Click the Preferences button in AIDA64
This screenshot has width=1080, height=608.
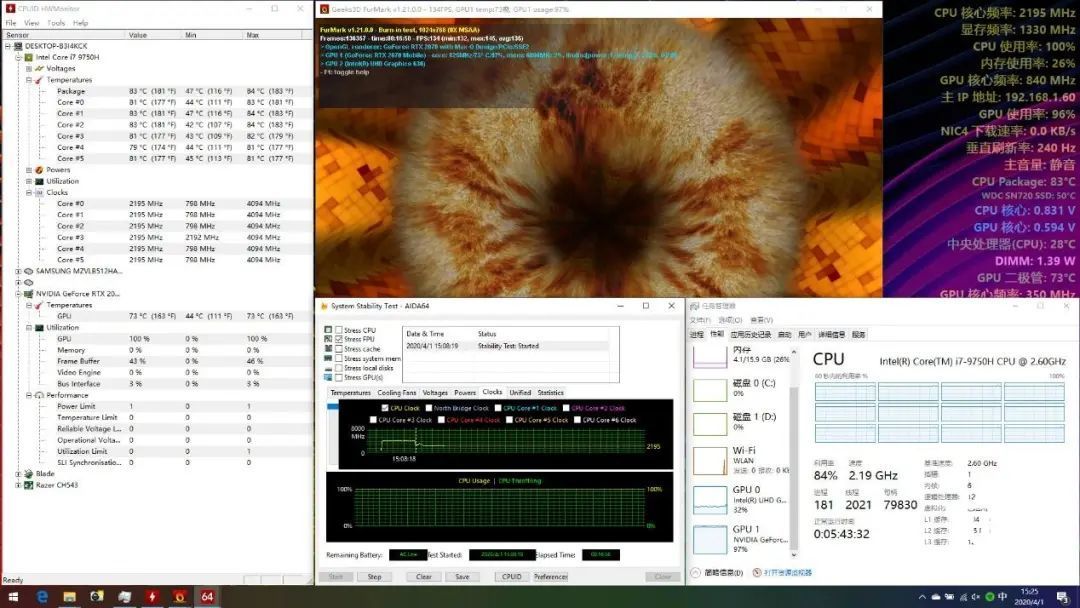click(551, 576)
